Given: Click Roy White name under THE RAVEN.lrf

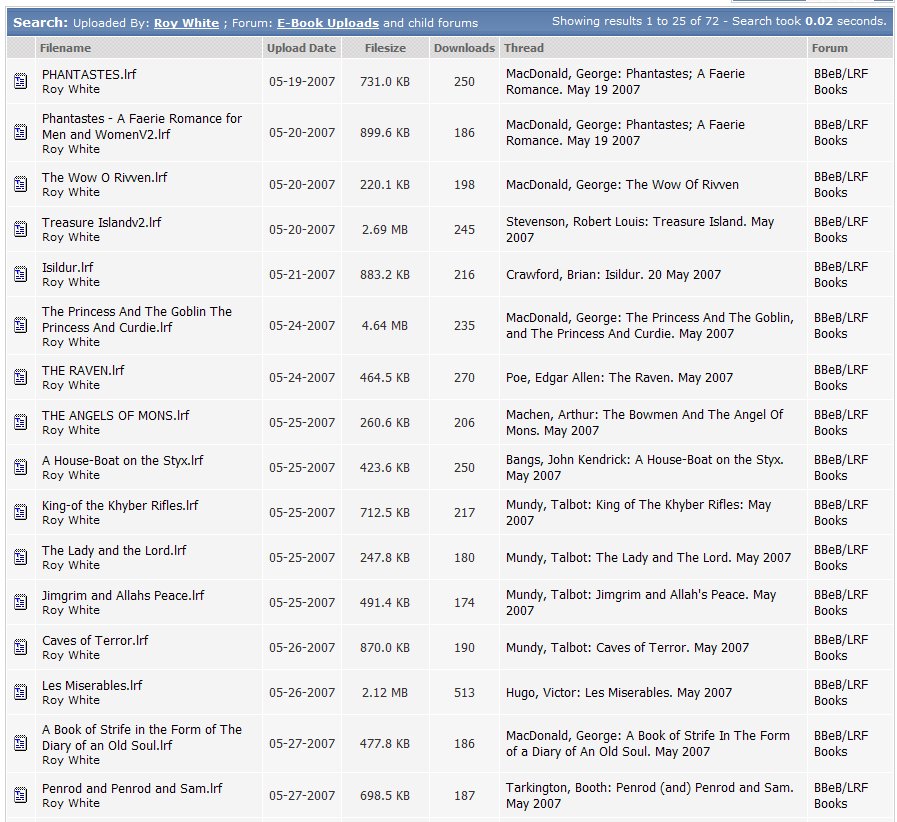Looking at the screenshot, I should [71, 385].
